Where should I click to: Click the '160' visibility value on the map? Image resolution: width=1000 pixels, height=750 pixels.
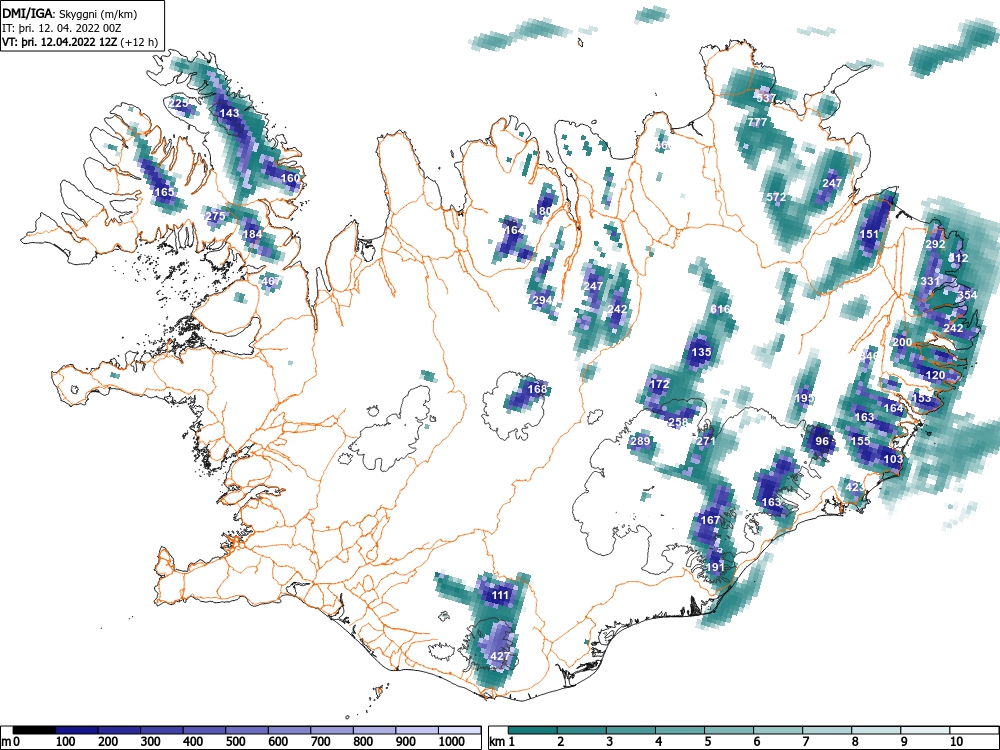[290, 178]
